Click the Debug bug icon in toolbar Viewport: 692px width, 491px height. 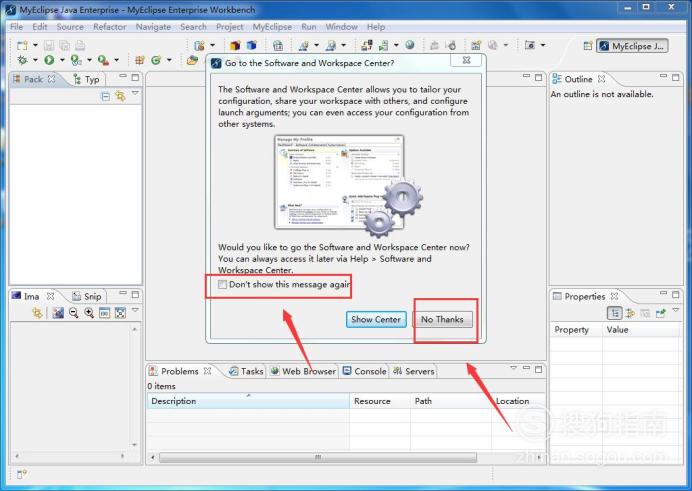pyautogui.click(x=22, y=60)
